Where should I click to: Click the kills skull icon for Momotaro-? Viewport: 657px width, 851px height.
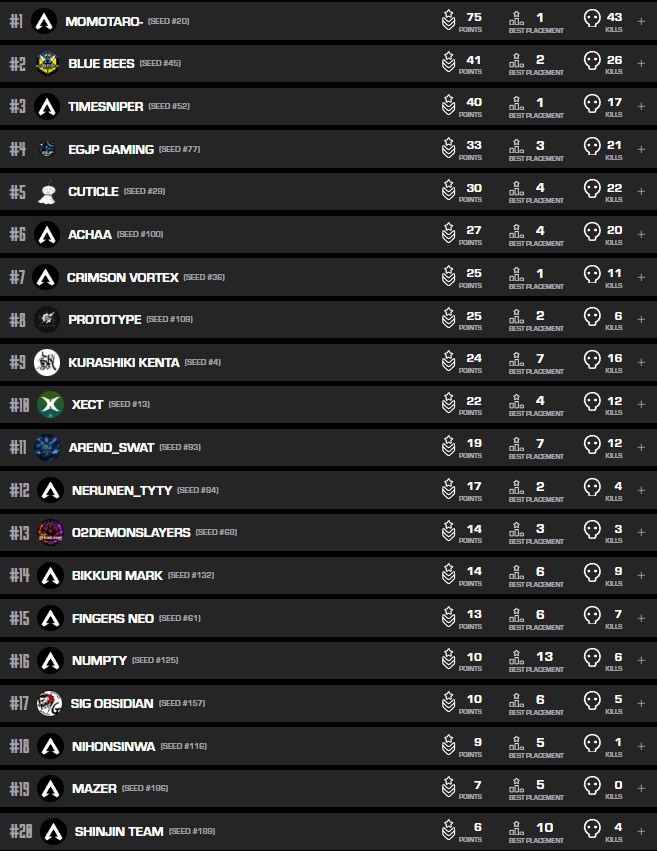(592, 20)
